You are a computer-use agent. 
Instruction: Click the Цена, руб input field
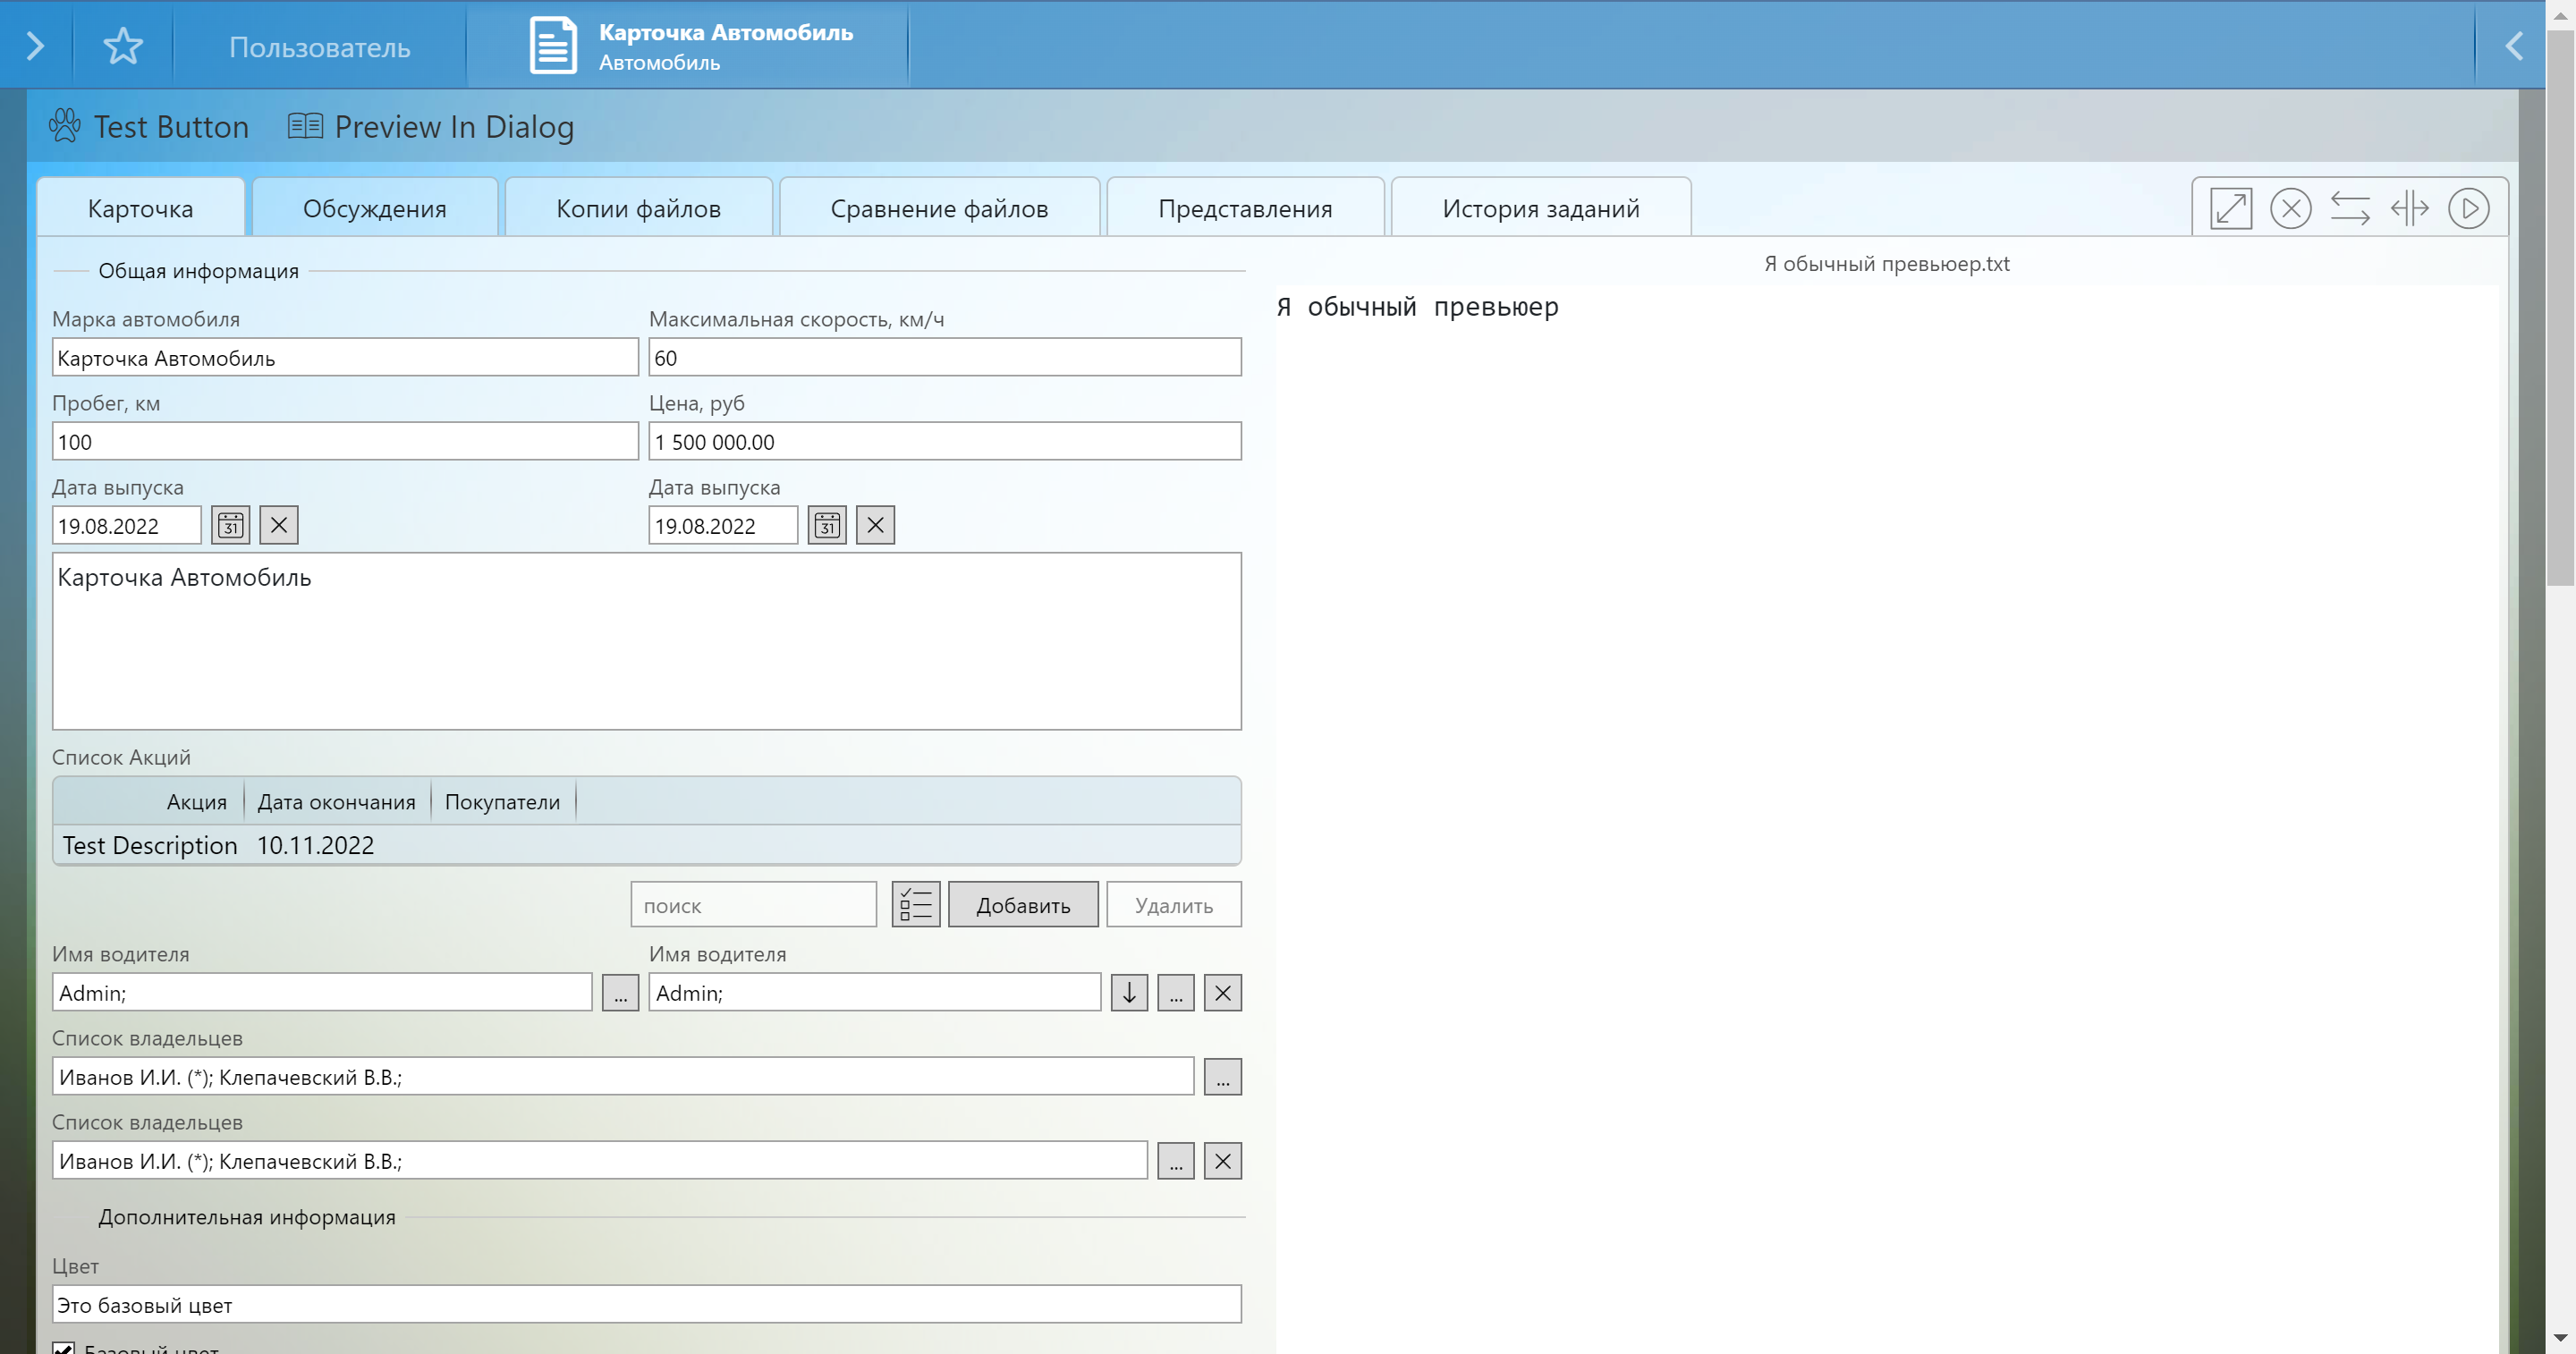944,441
